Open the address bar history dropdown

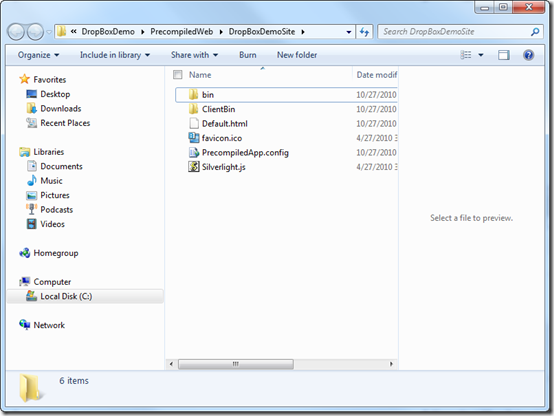tap(349, 32)
